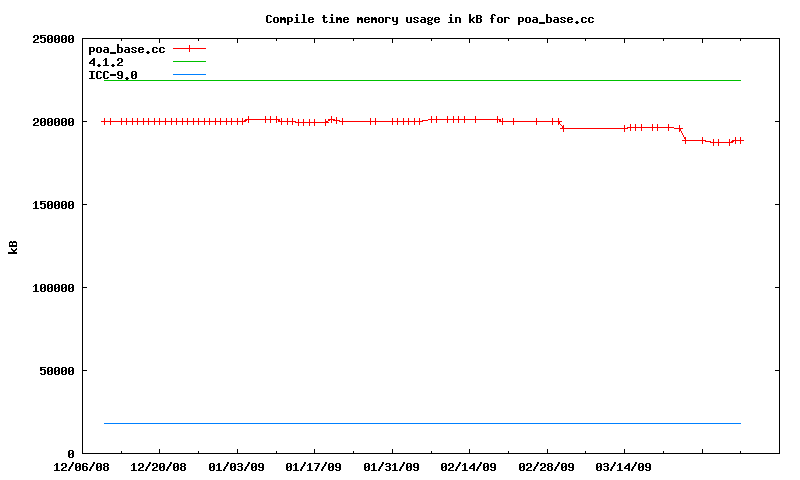
Task: Click the blue line sample beside ICC-9.0 legend
Action: click(x=189, y=75)
